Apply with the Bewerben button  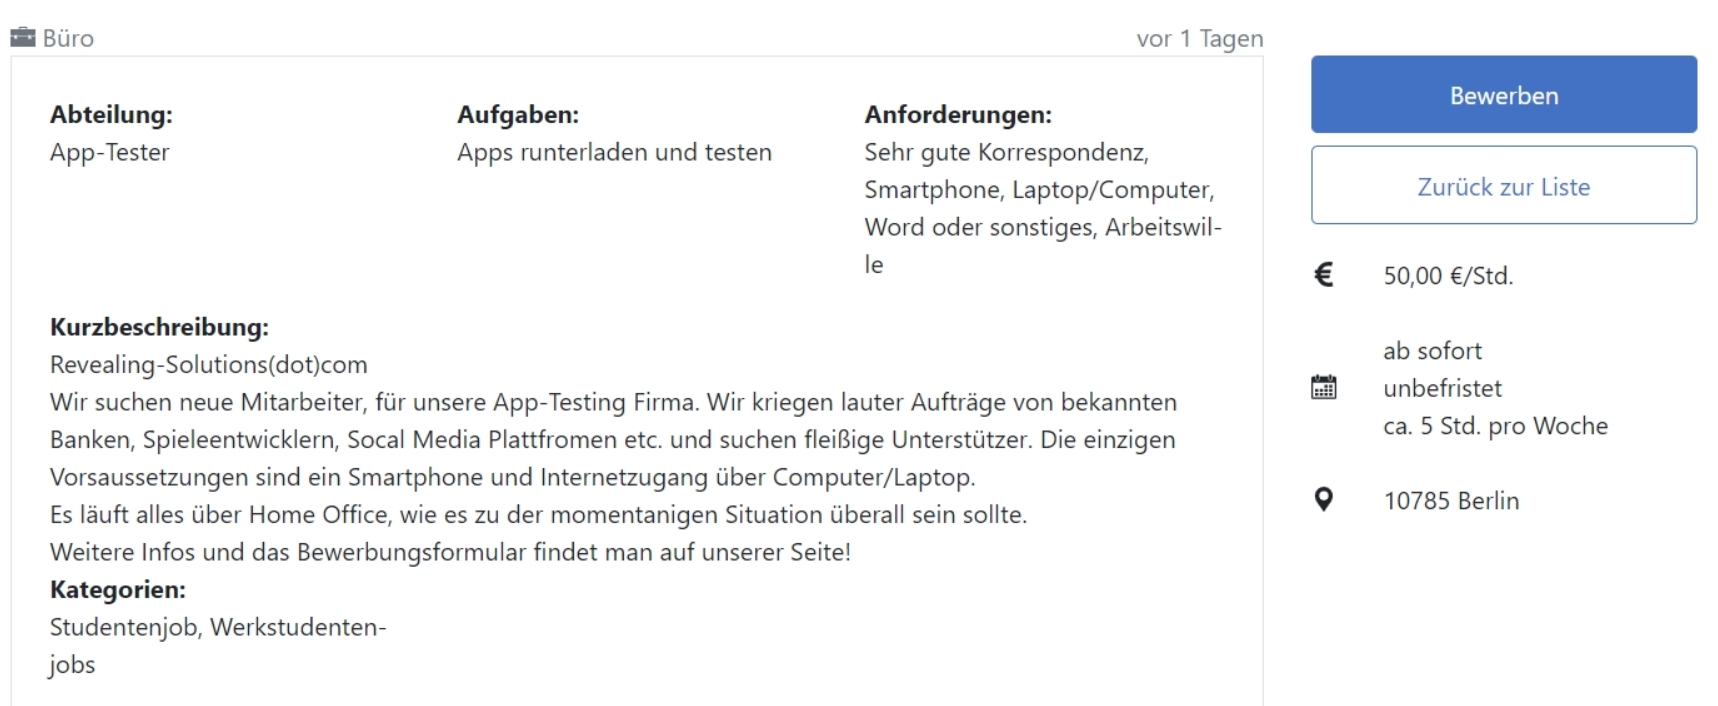tap(1503, 95)
